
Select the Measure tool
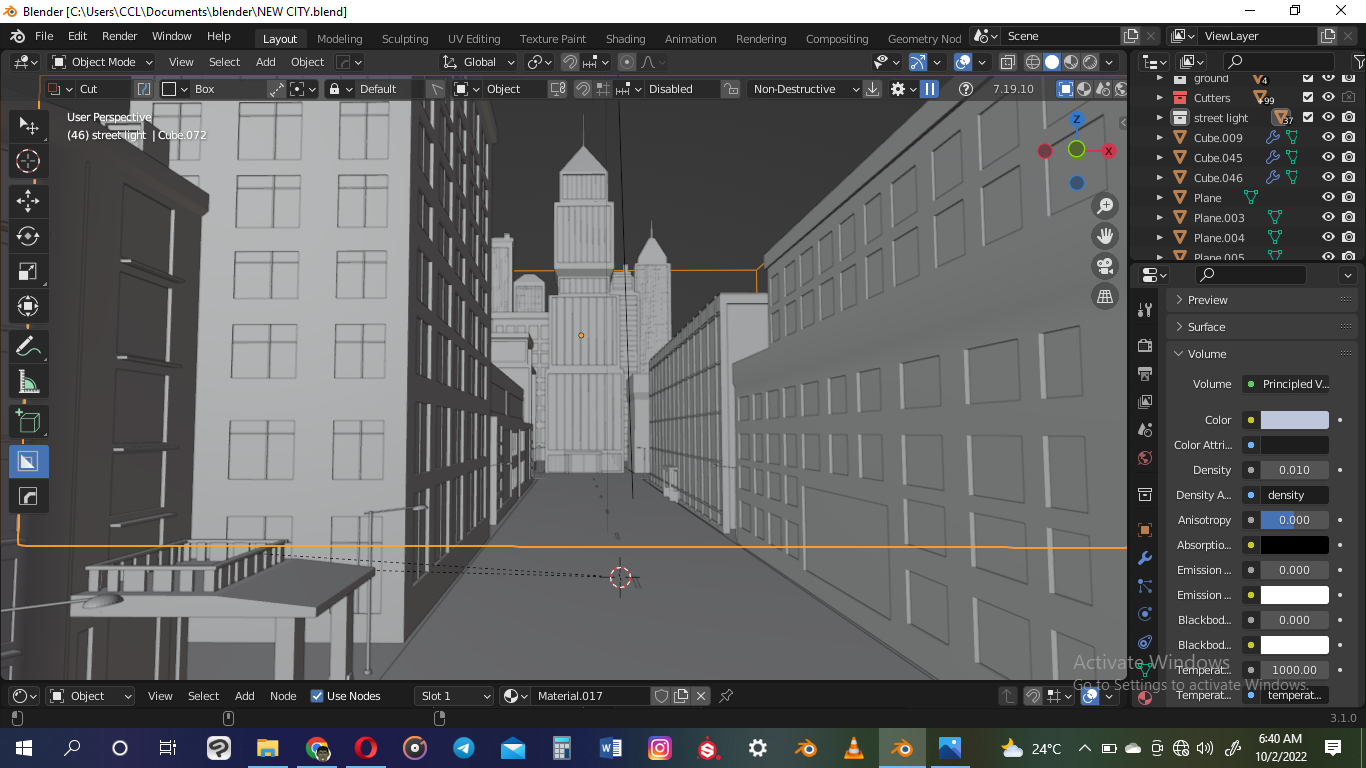coord(28,382)
